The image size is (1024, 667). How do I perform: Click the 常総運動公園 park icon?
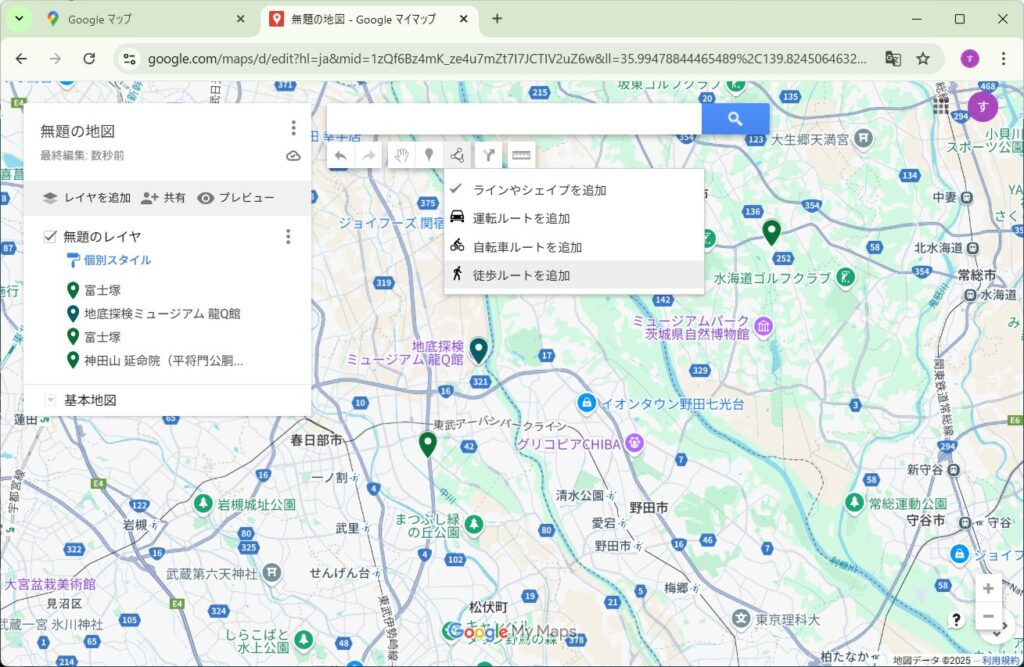tap(854, 502)
